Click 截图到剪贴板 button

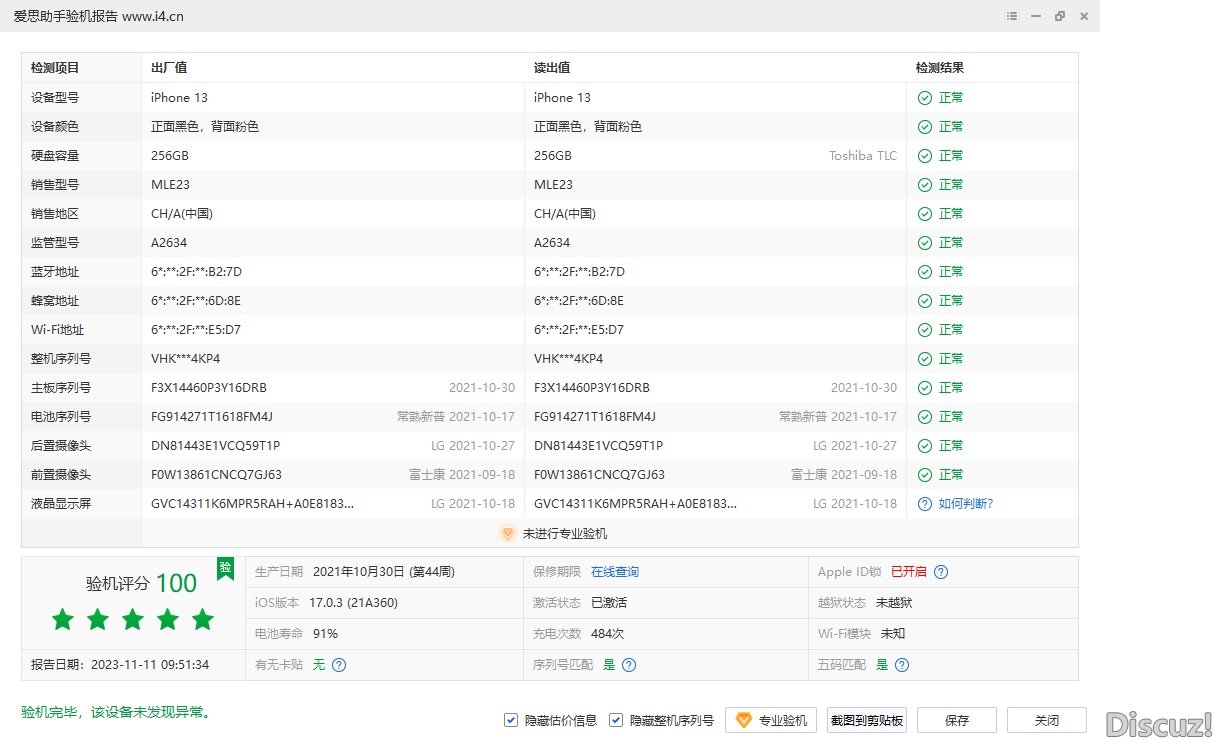pos(867,720)
